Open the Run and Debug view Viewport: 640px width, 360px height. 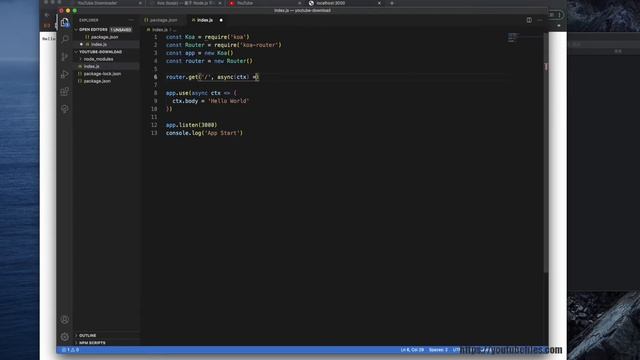point(65,74)
